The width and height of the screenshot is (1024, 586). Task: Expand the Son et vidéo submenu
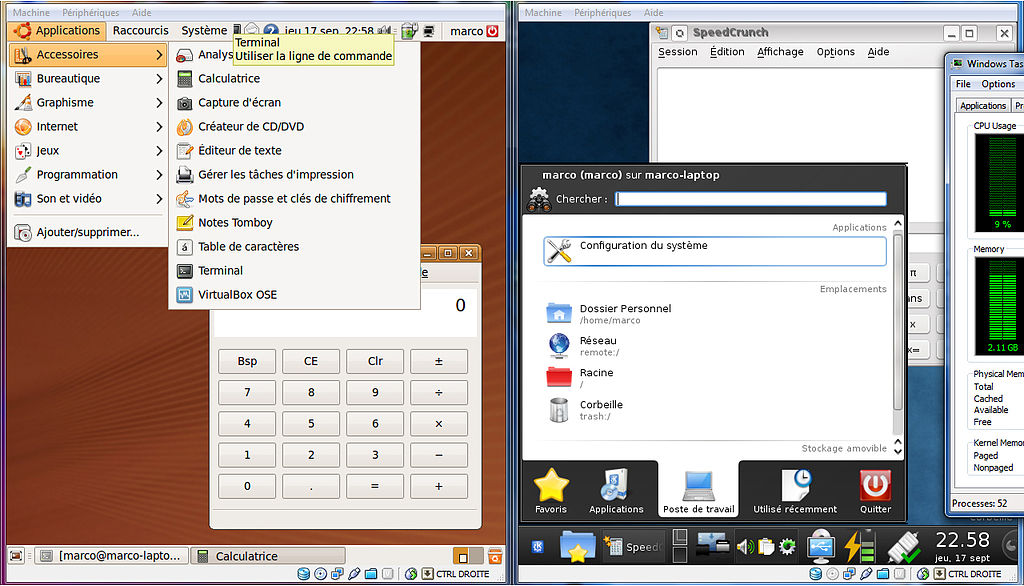[62, 198]
